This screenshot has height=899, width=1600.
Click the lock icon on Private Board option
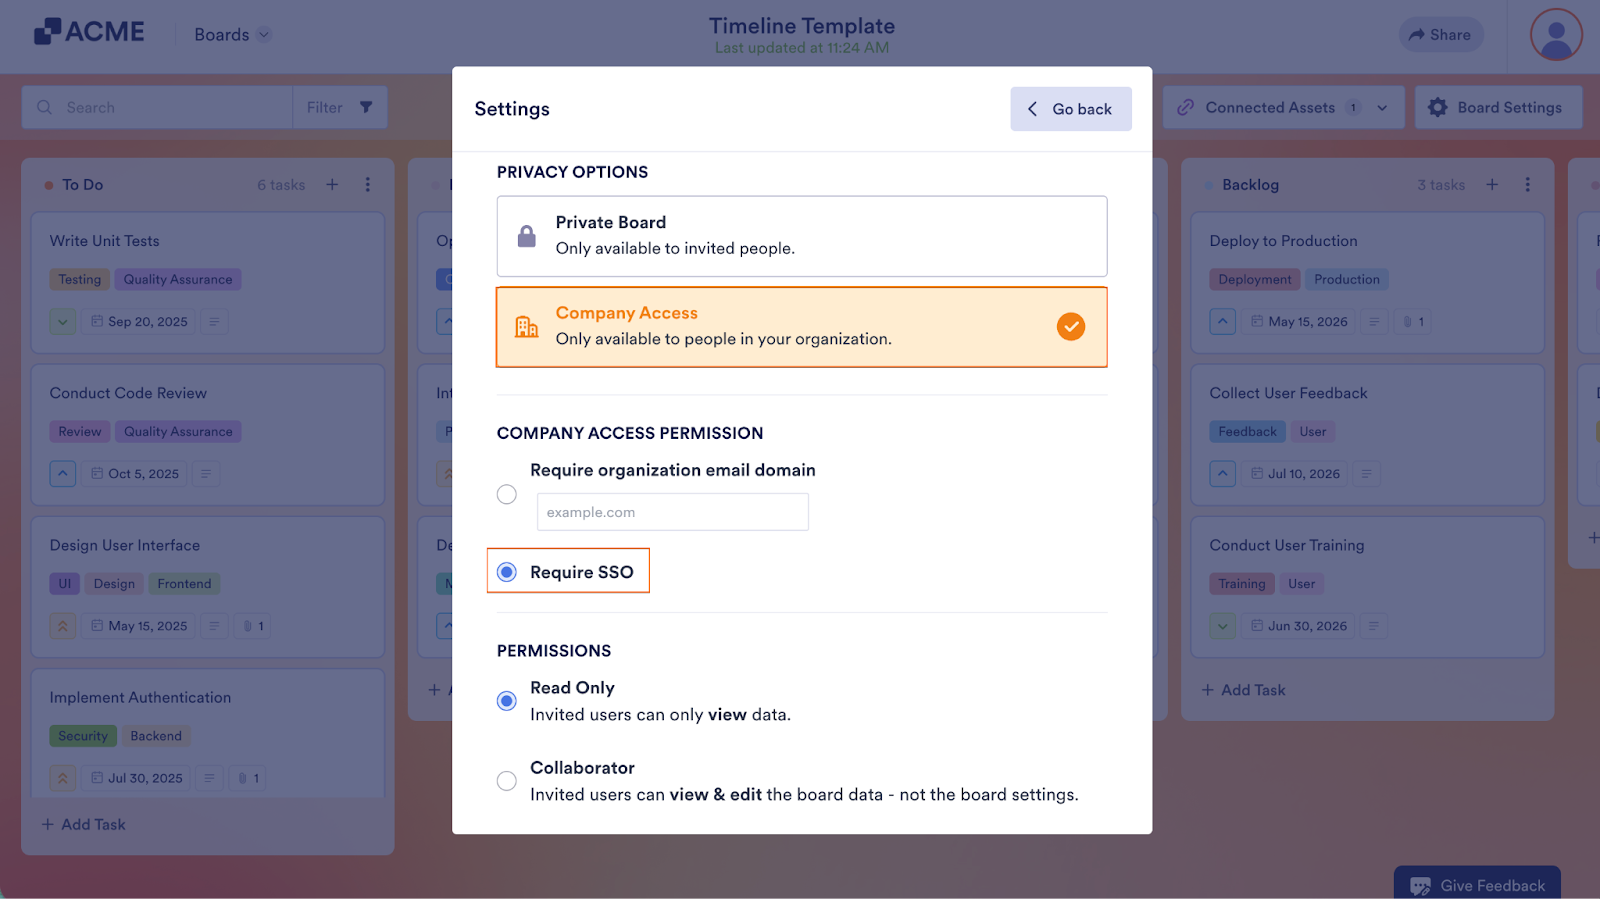525,236
